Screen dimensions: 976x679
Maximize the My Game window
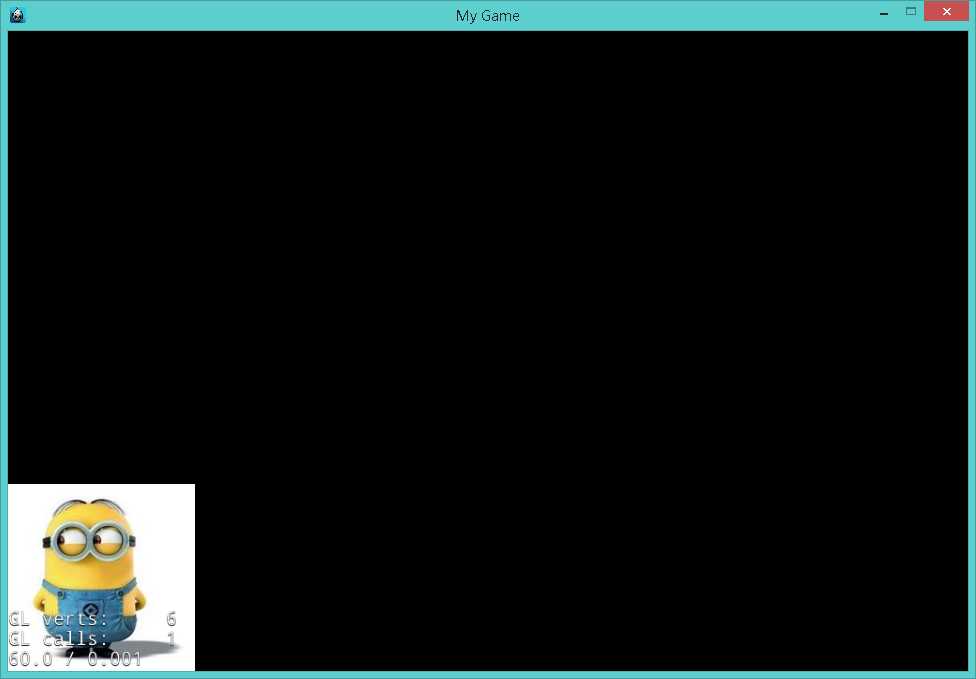point(911,12)
